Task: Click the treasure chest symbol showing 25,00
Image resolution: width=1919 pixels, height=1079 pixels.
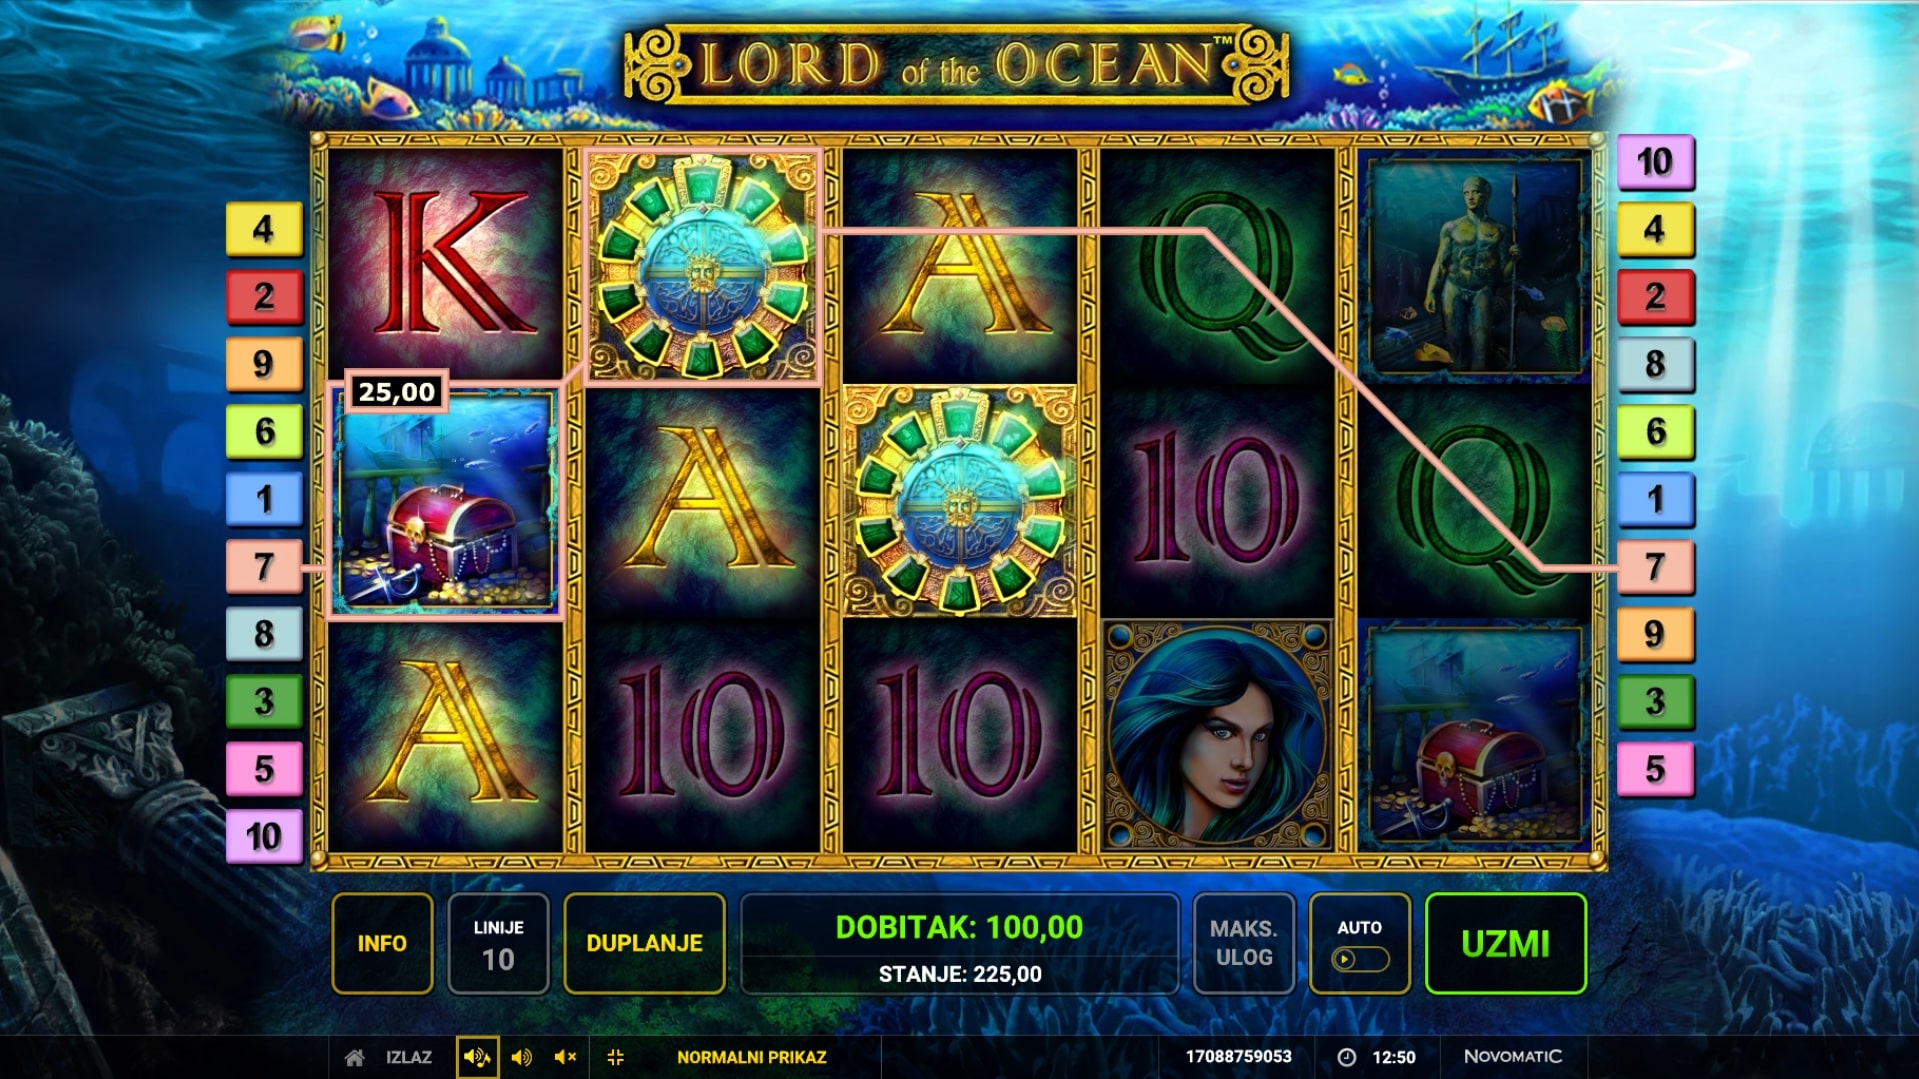Action: (446, 500)
